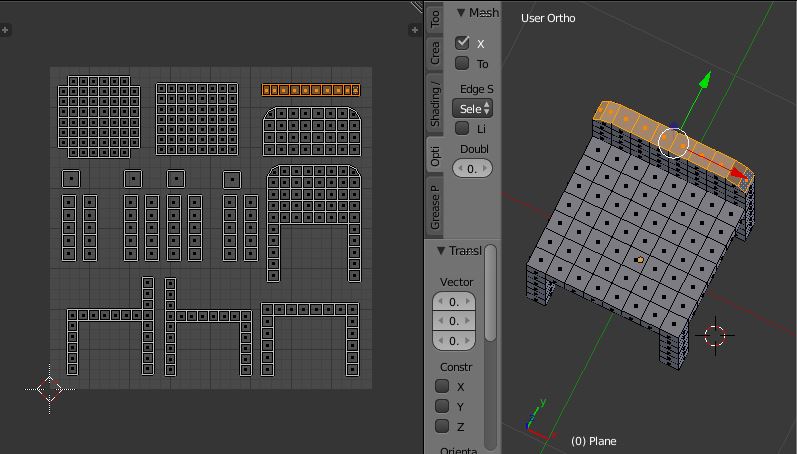The width and height of the screenshot is (797, 454).
Task: Click the Translate panel scrollbar
Action: pyautogui.click(x=491, y=293)
